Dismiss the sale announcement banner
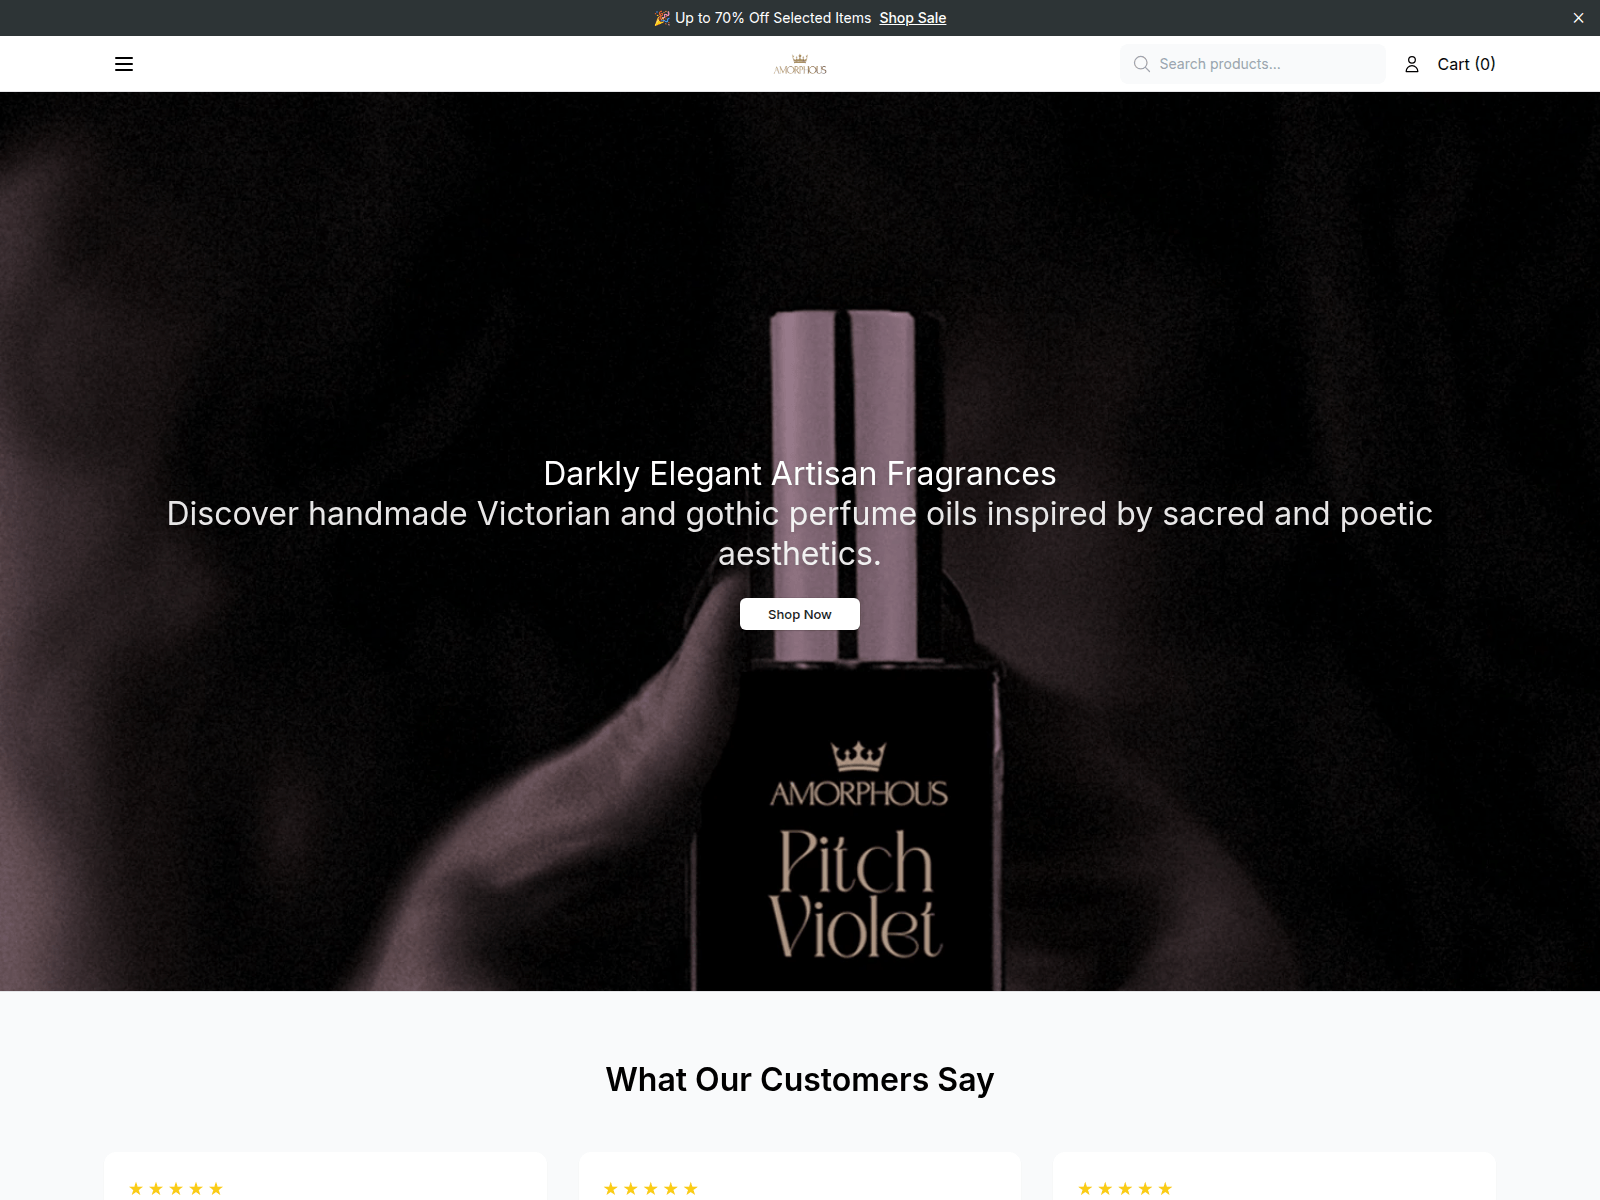 (x=1578, y=18)
